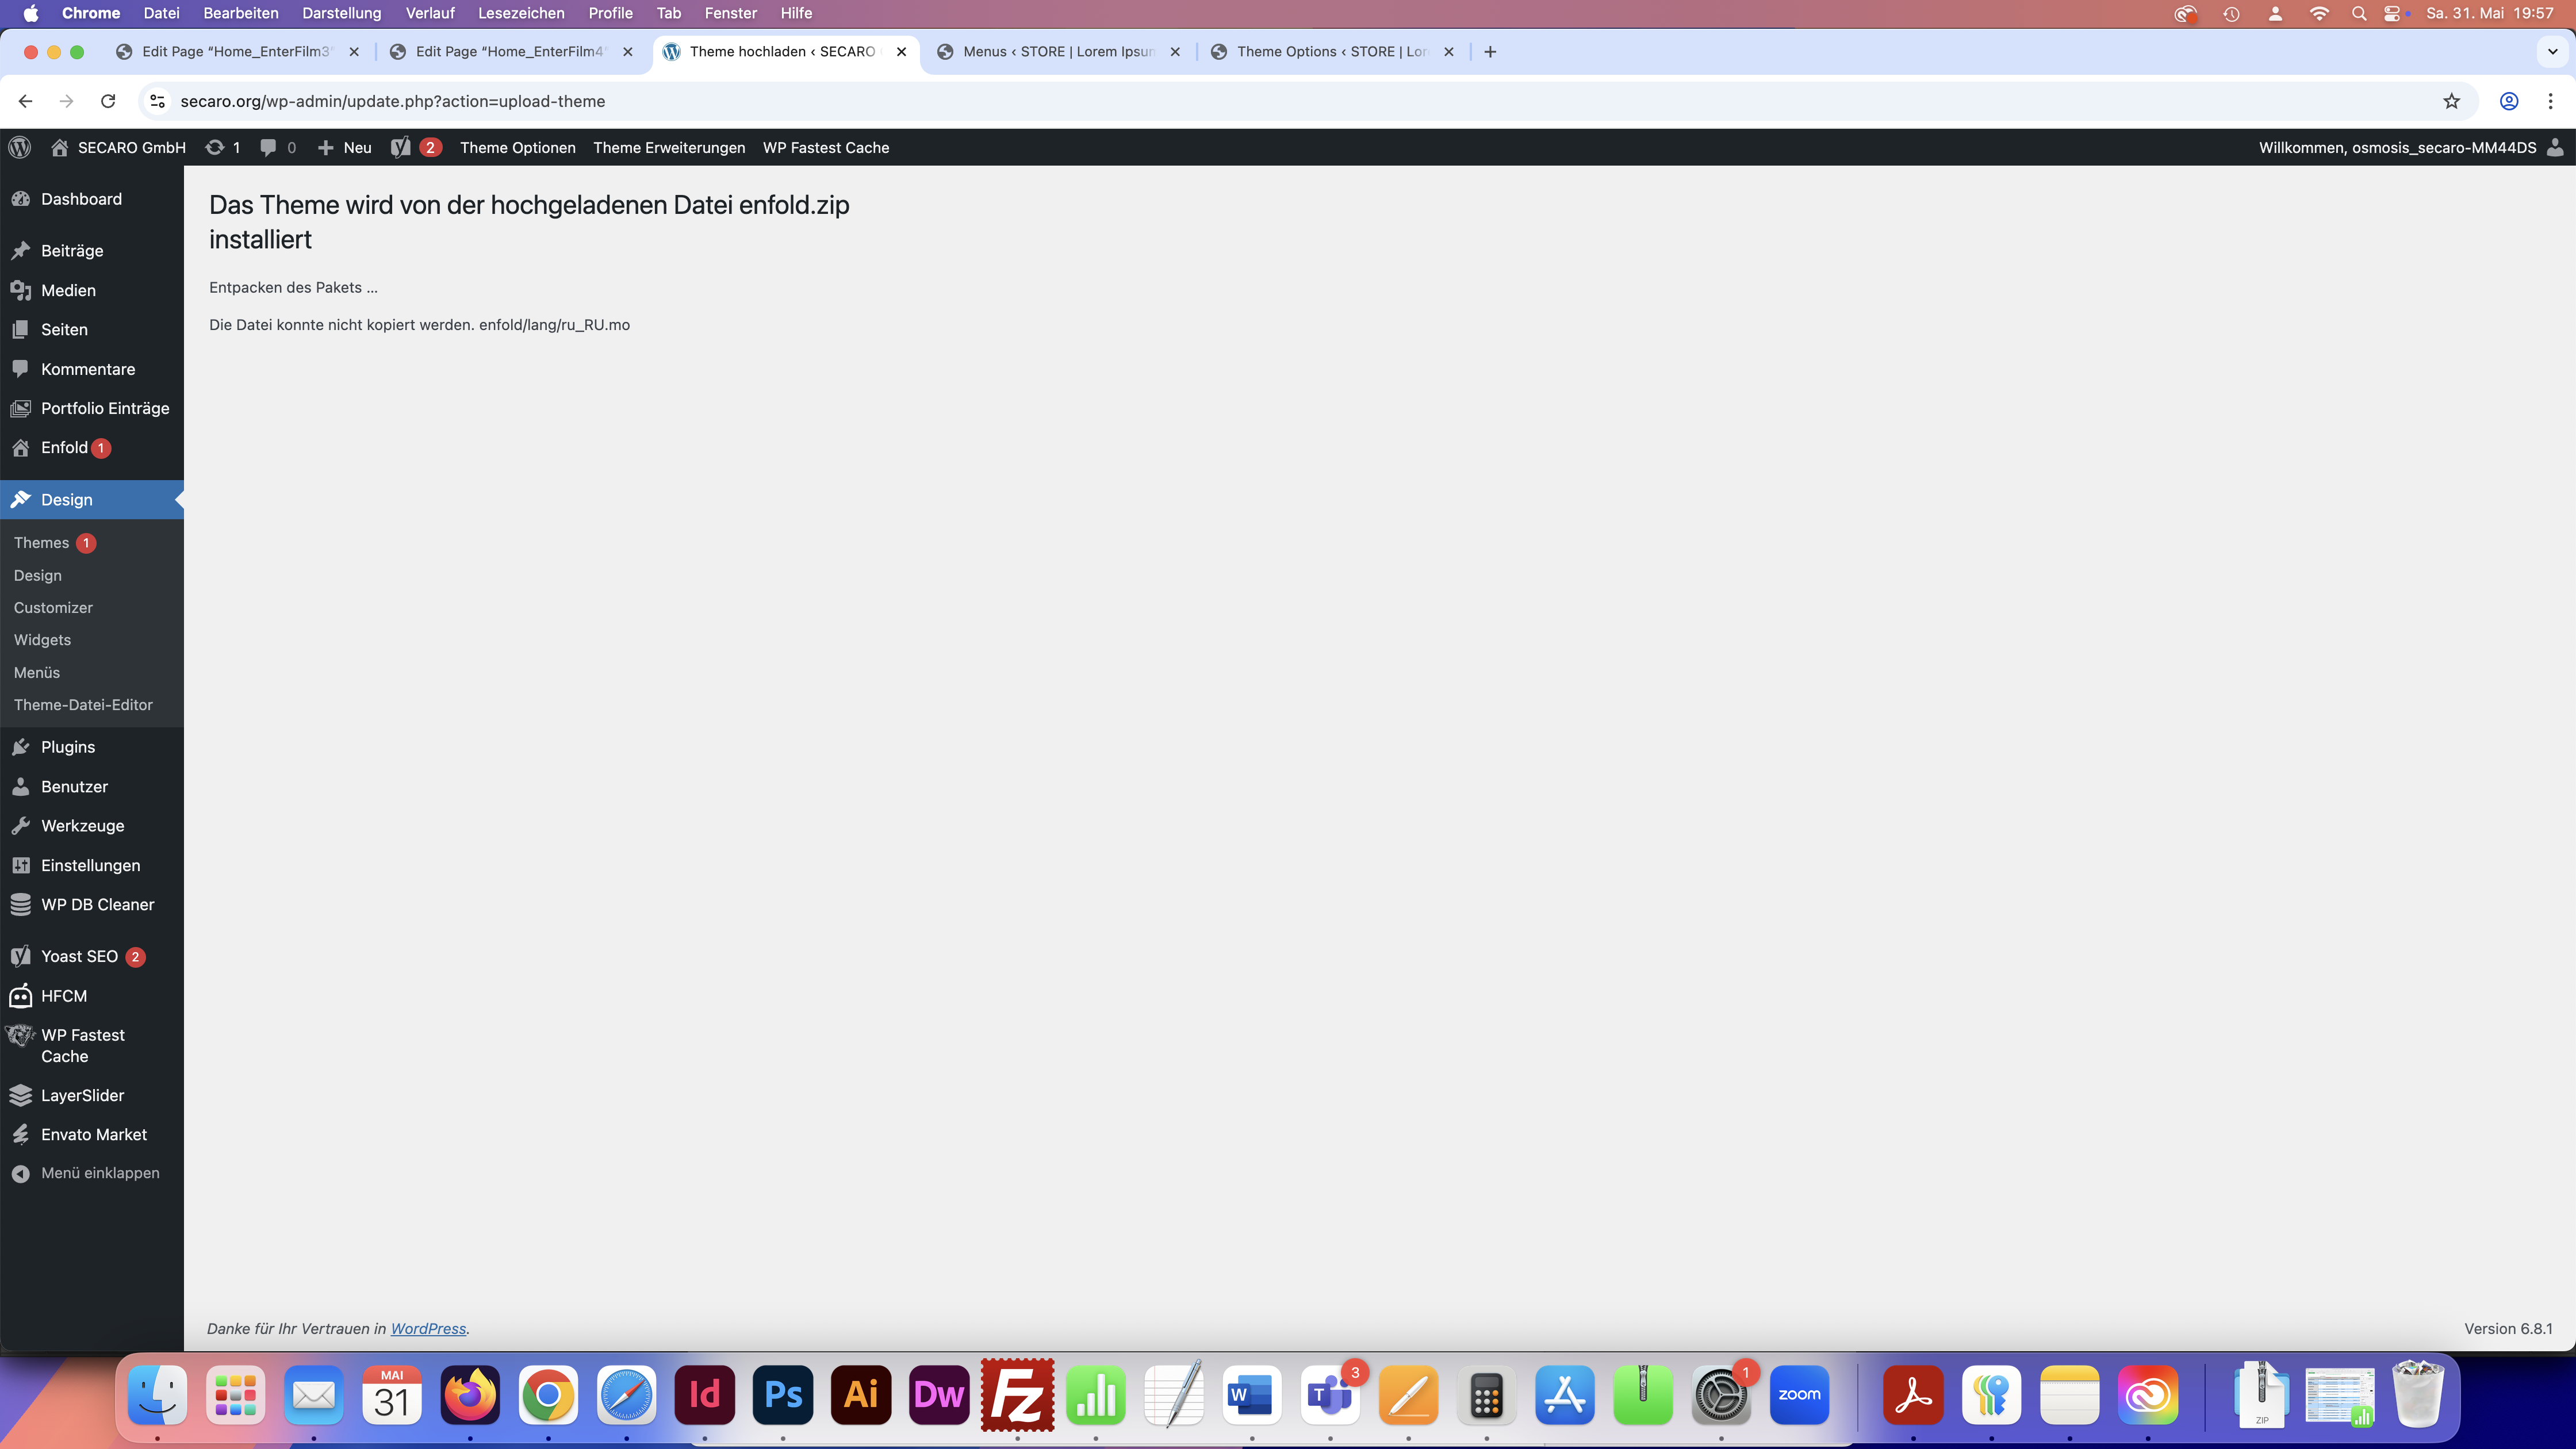Image resolution: width=2576 pixels, height=1449 pixels.
Task: Open Design submenu item under Themes
Action: [x=38, y=576]
